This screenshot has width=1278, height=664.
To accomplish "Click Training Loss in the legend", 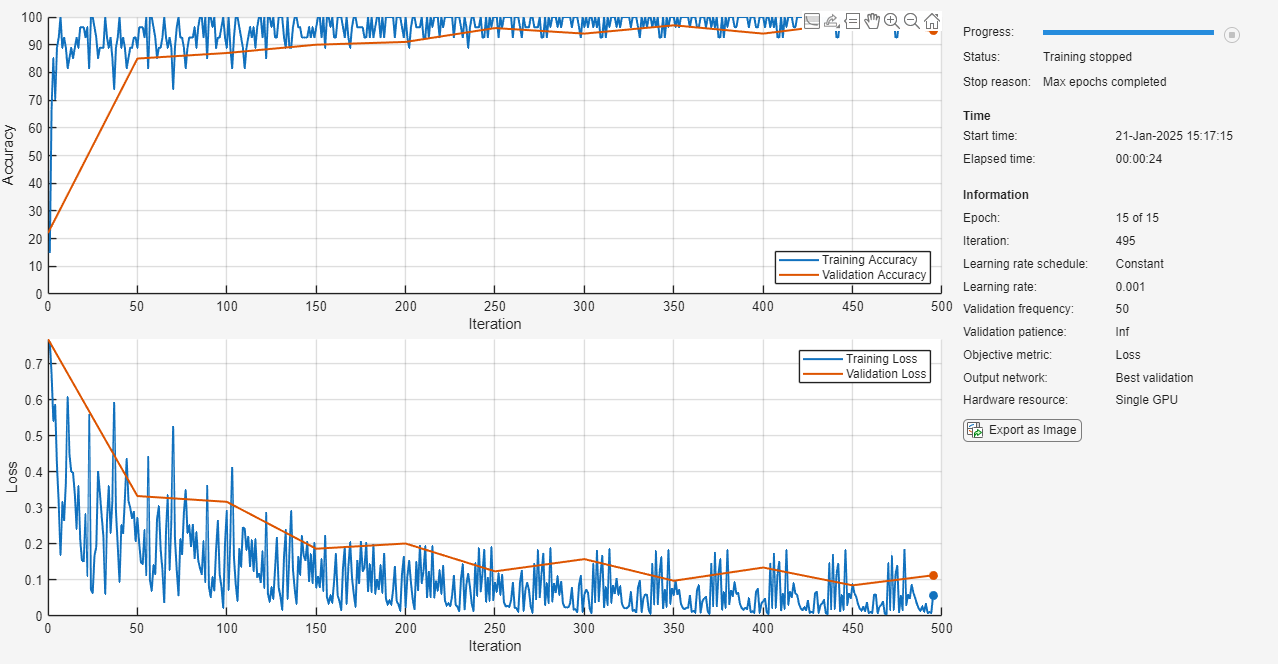I will point(880,359).
